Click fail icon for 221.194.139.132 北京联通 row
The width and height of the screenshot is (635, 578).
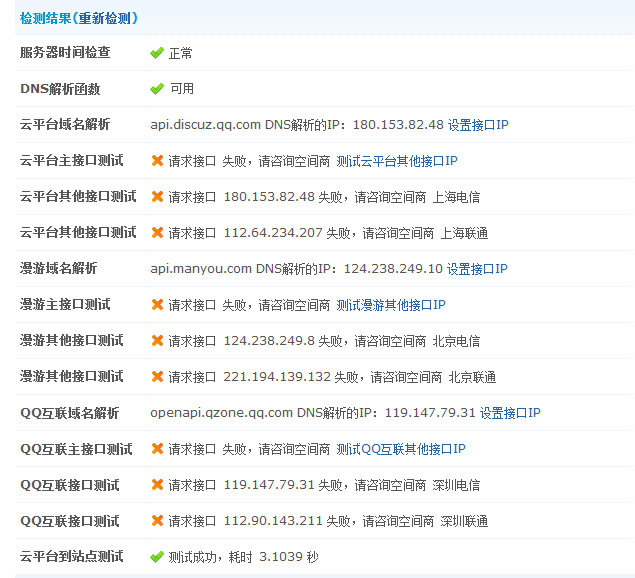[157, 377]
